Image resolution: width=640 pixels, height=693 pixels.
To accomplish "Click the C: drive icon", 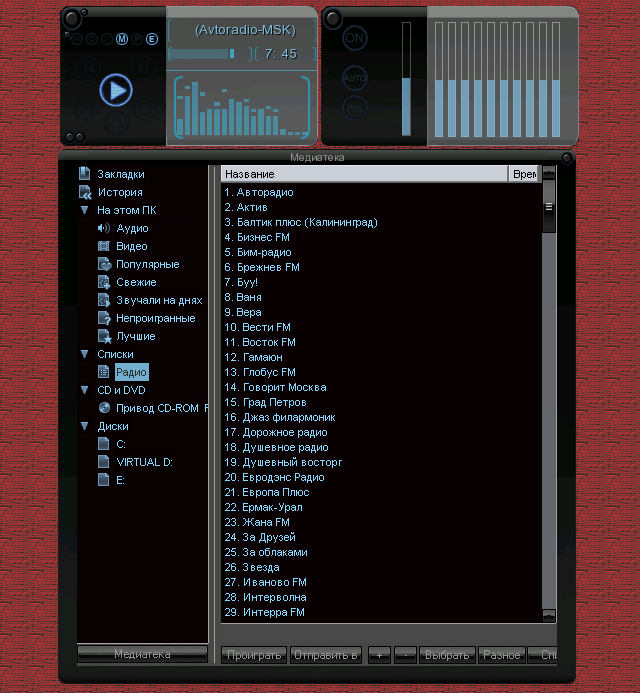I will point(103,444).
